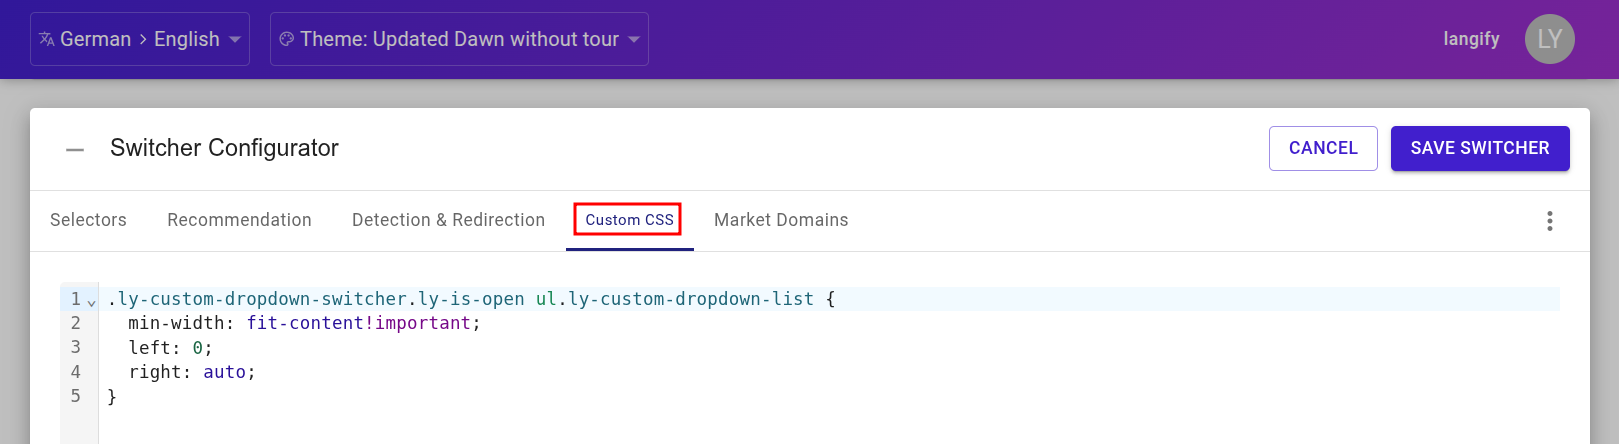Screen dimensions: 1619x444
Task: Open the Detection & Redirection tab
Action: tap(448, 220)
